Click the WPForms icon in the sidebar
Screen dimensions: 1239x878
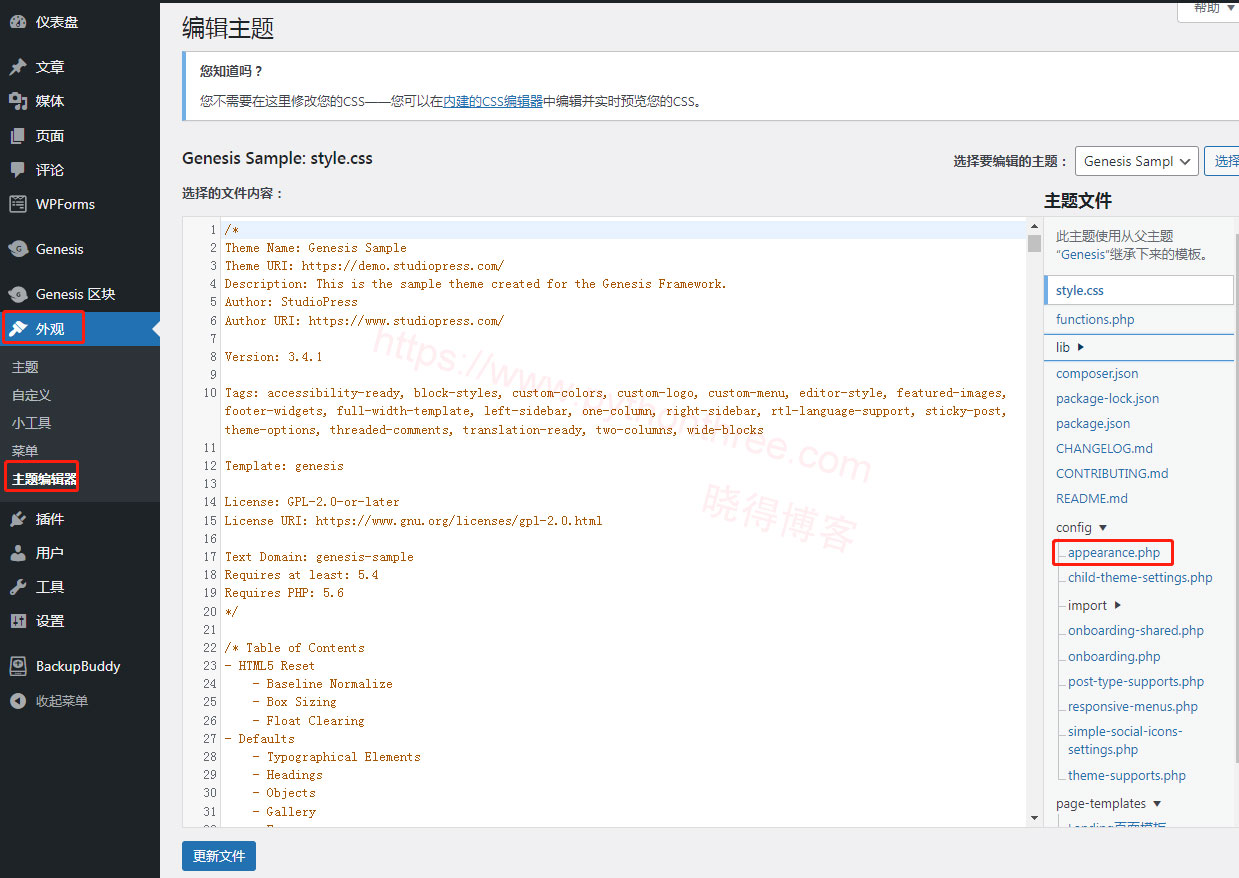point(18,204)
